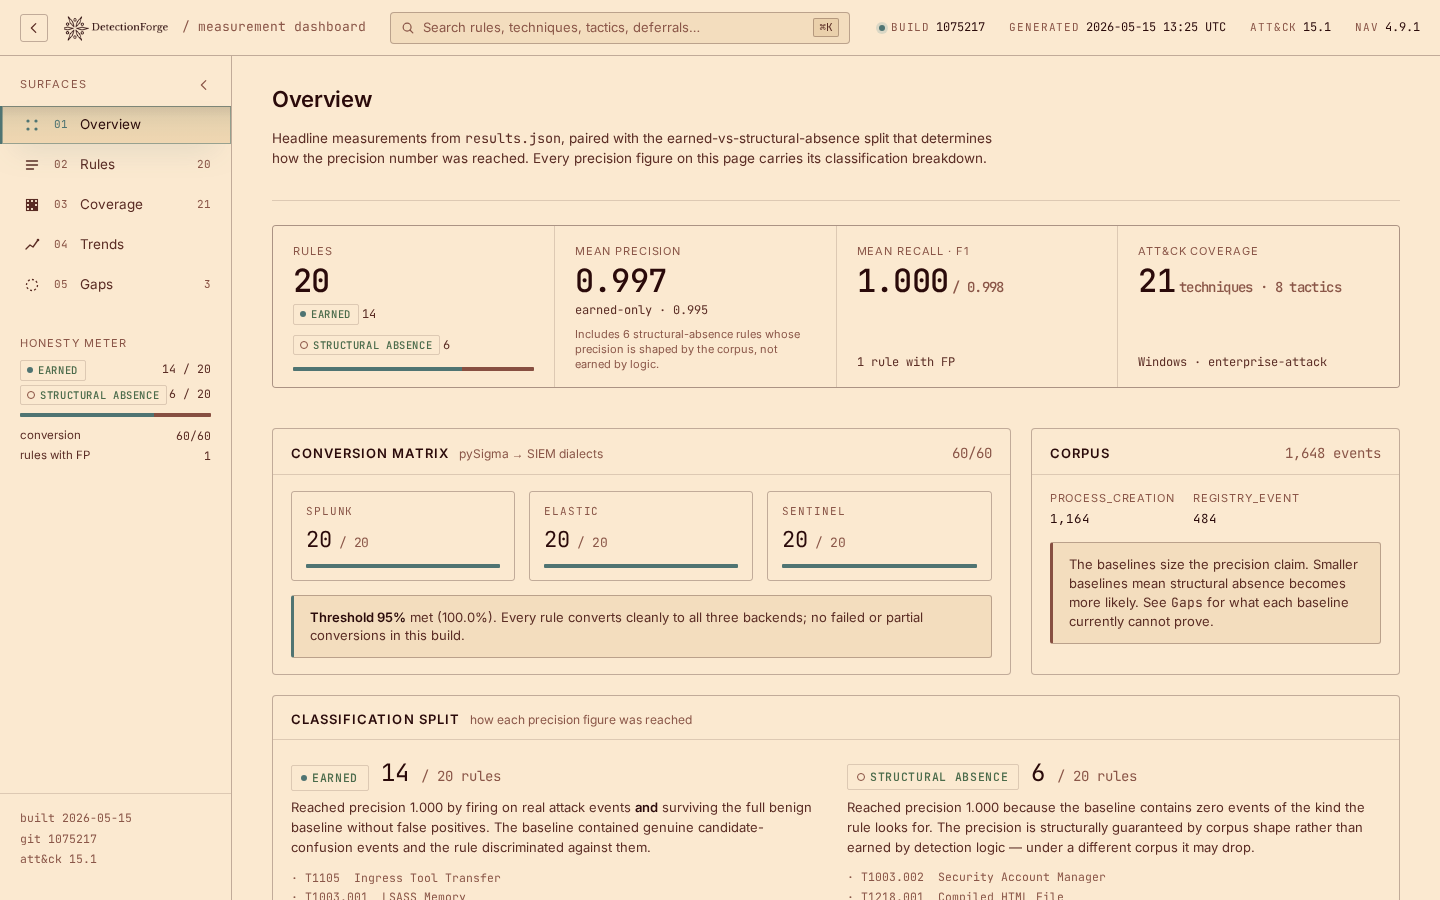Click build number 1075217

click(x=960, y=28)
